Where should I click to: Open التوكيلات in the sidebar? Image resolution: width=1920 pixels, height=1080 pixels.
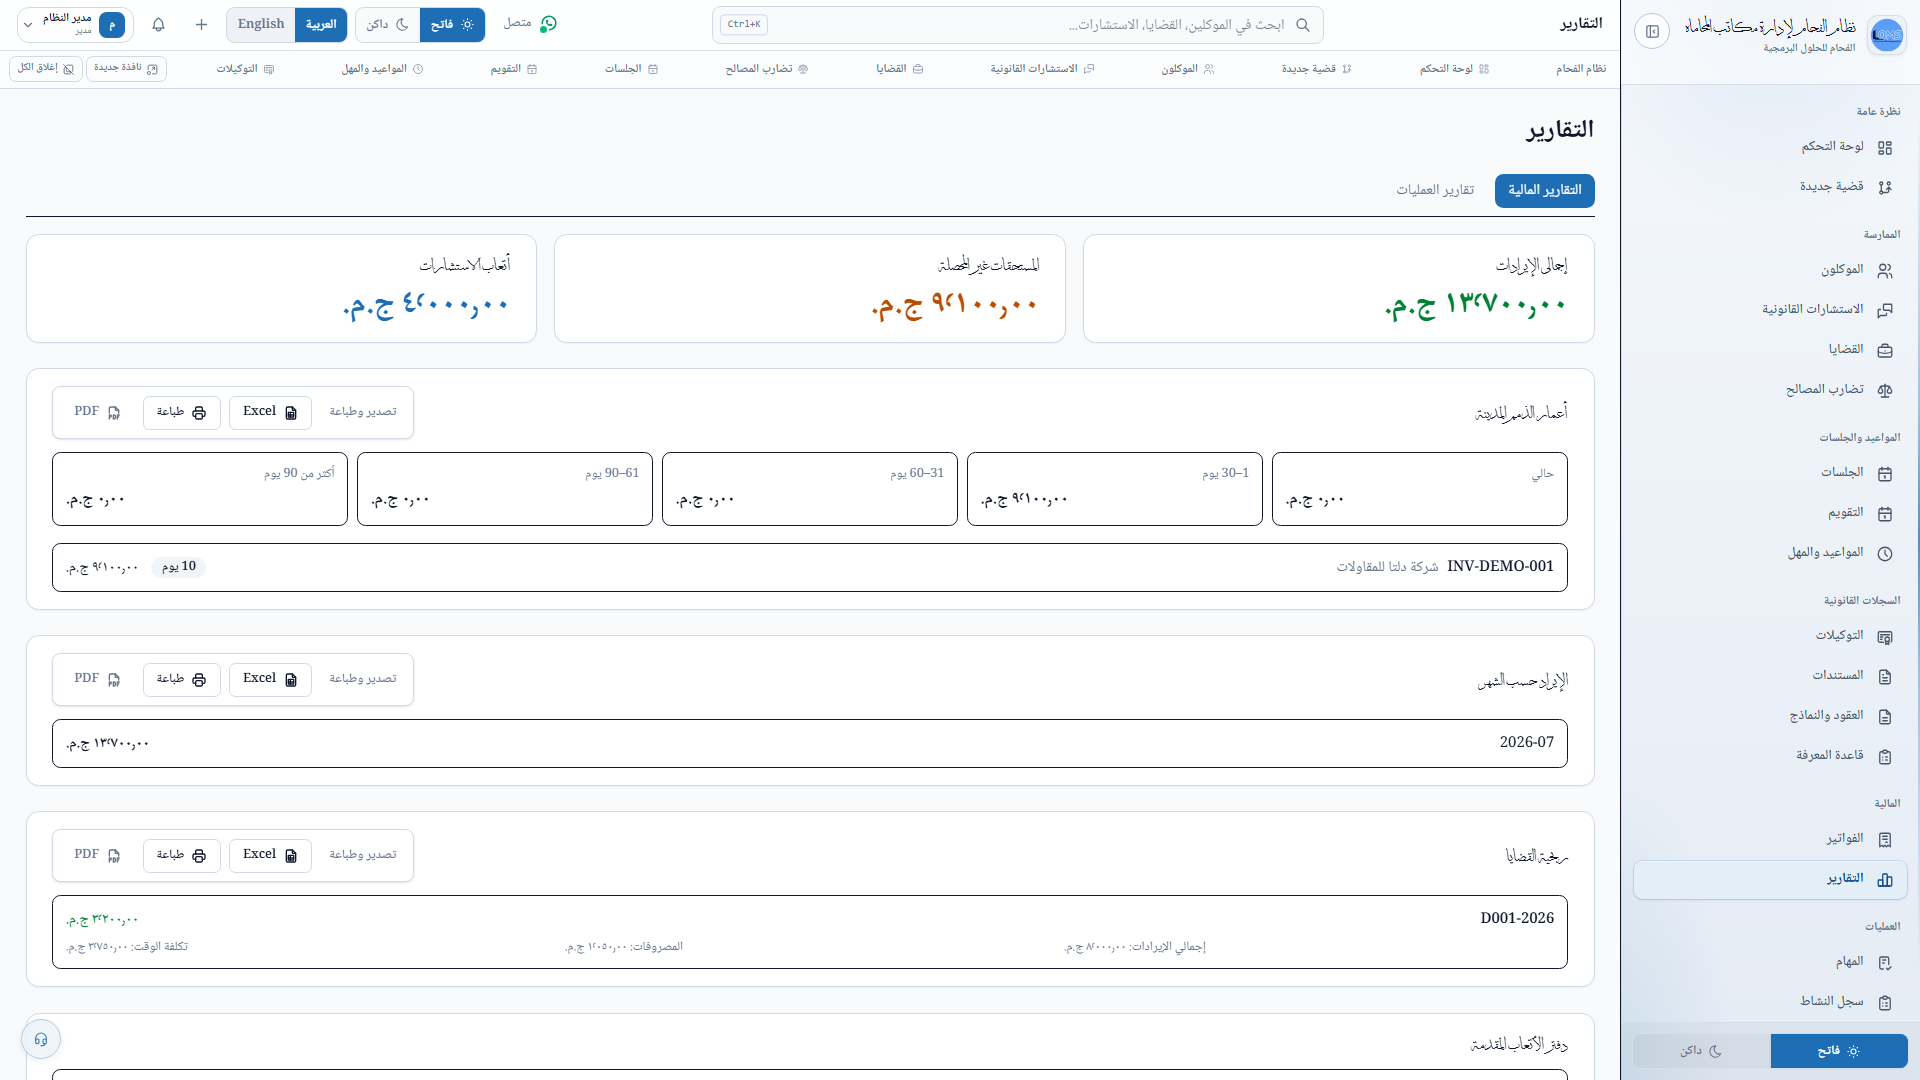(1770, 636)
